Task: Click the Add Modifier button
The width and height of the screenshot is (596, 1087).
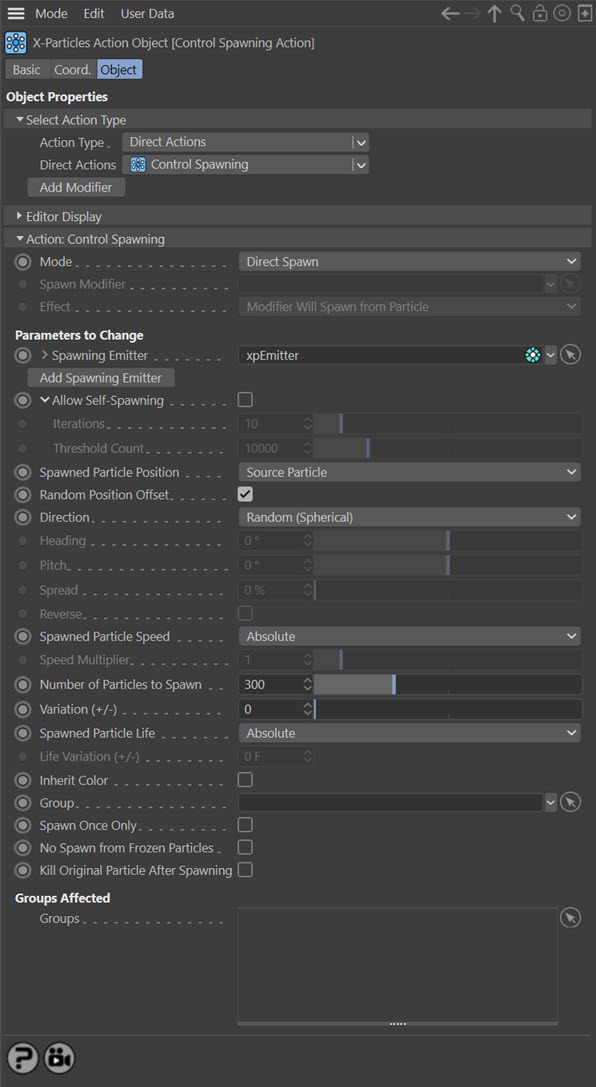Action: (x=76, y=187)
